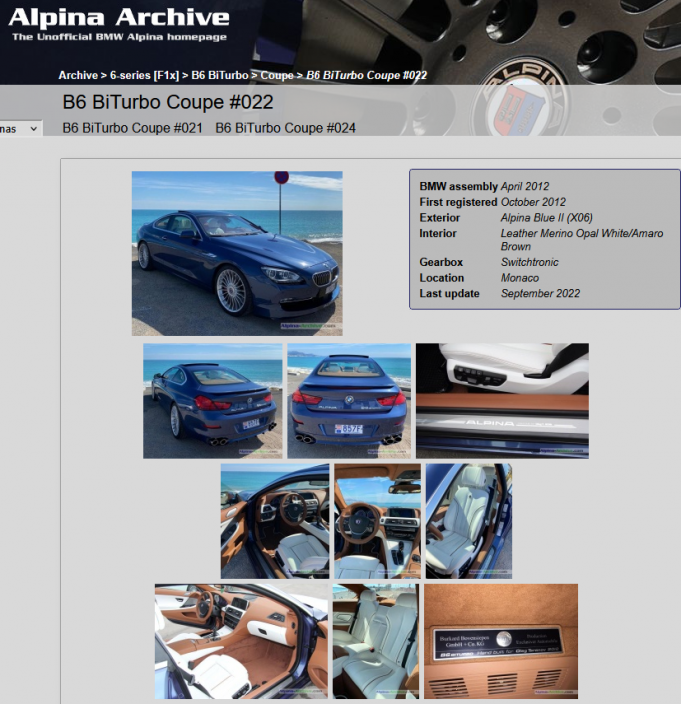Open the rear three-quarter view photo

pyautogui.click(x=210, y=401)
